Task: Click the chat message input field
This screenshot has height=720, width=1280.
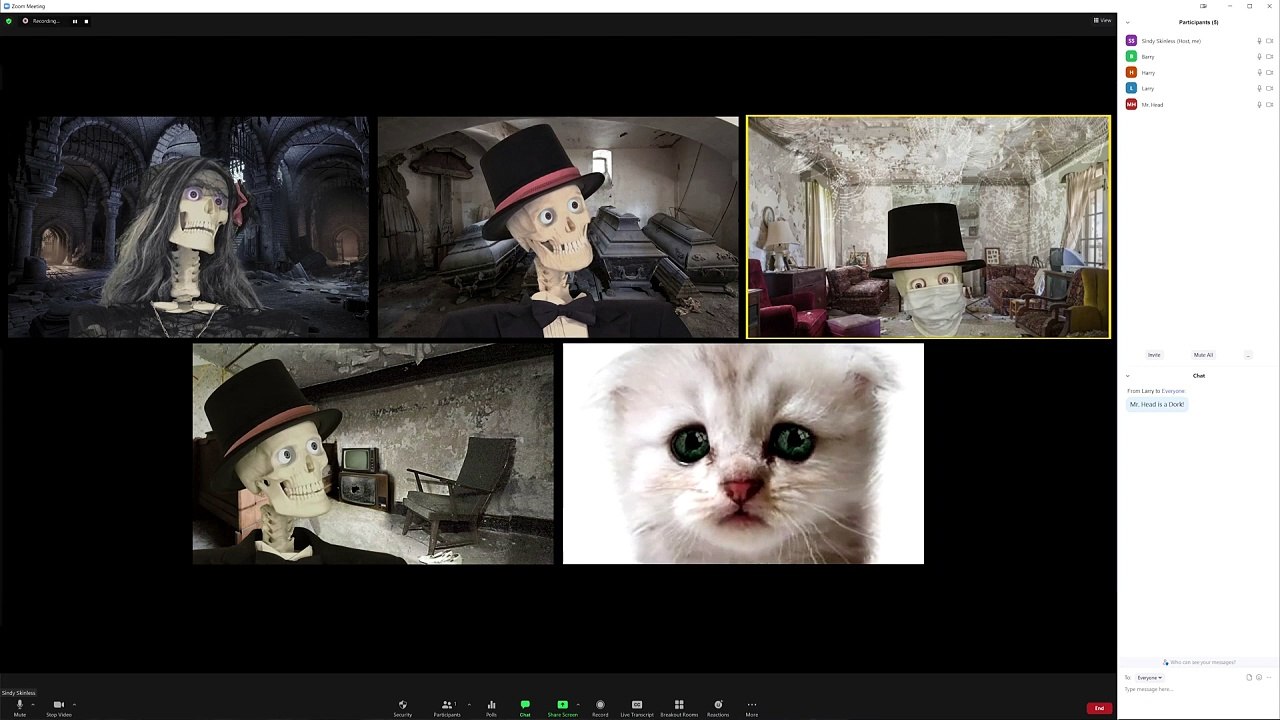Action: (1198, 689)
